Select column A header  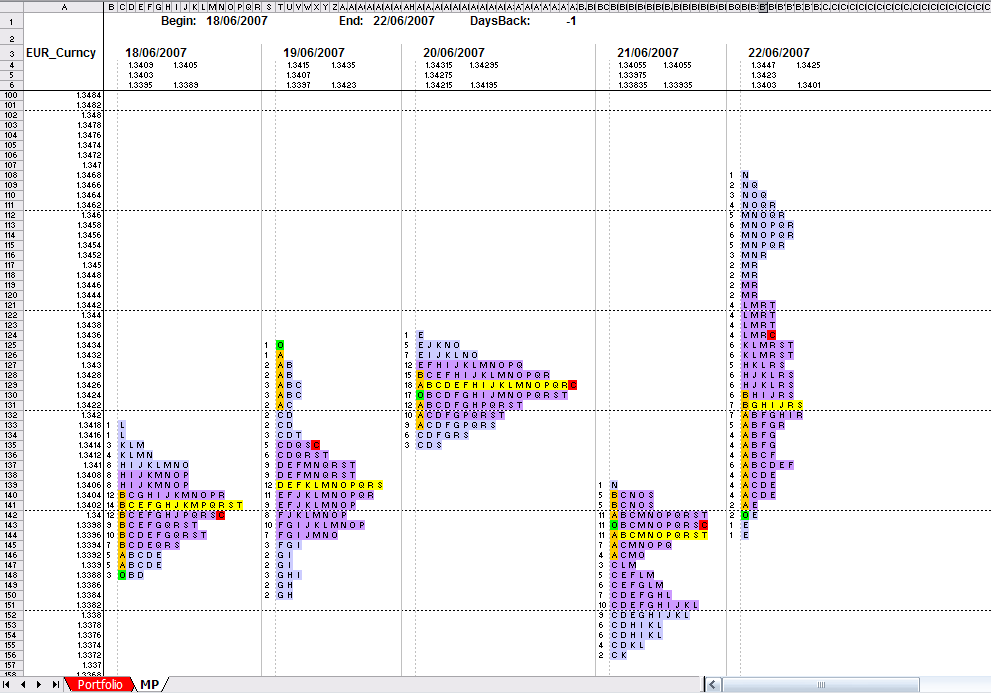[64, 7]
